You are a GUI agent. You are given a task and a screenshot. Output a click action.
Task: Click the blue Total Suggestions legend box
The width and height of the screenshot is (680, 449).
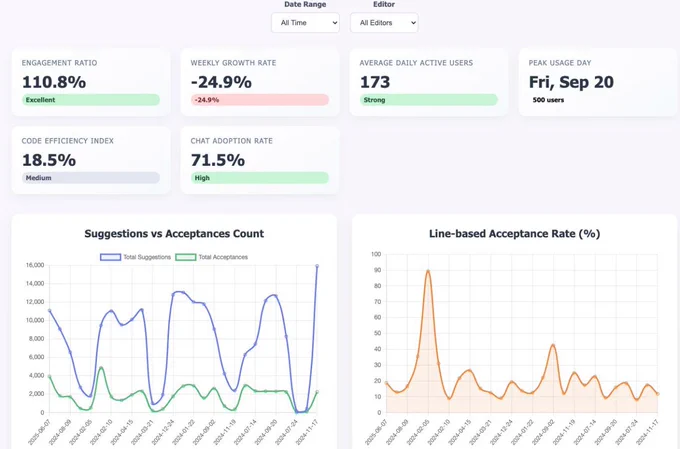[110, 257]
